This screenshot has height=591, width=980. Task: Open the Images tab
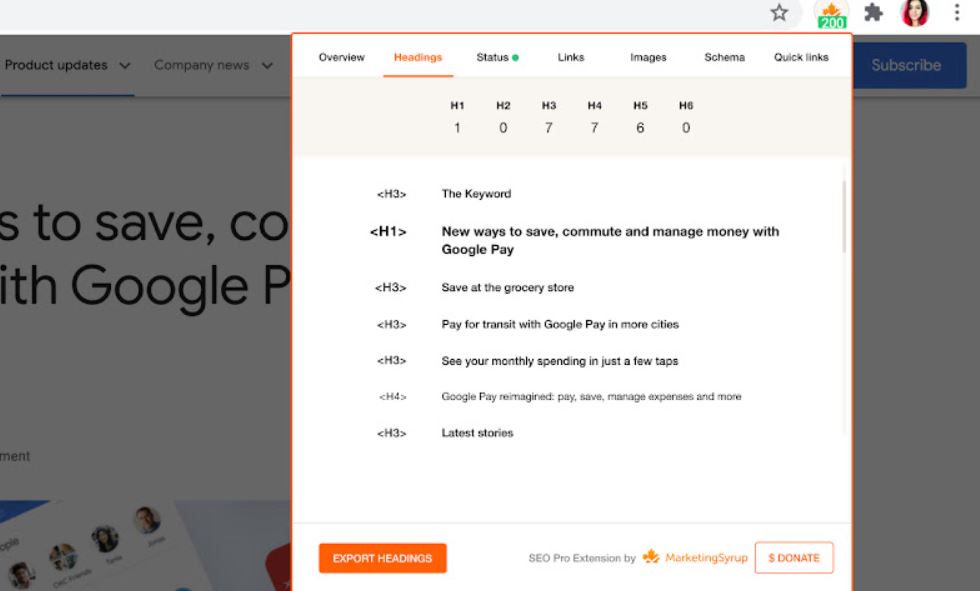(x=648, y=57)
